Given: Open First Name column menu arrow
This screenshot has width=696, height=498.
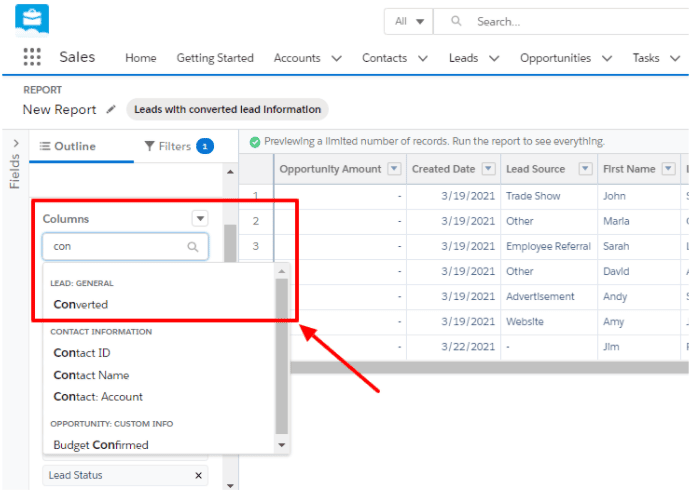Looking at the screenshot, I should tap(668, 169).
